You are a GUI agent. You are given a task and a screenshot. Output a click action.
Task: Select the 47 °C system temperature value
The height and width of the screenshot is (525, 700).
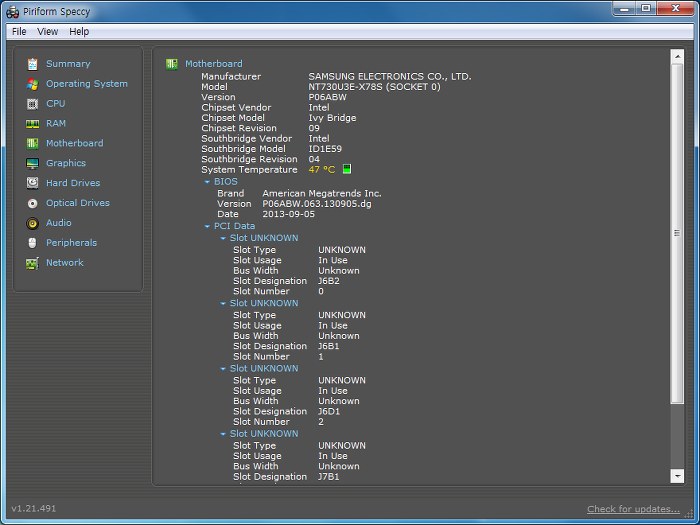coord(321,170)
